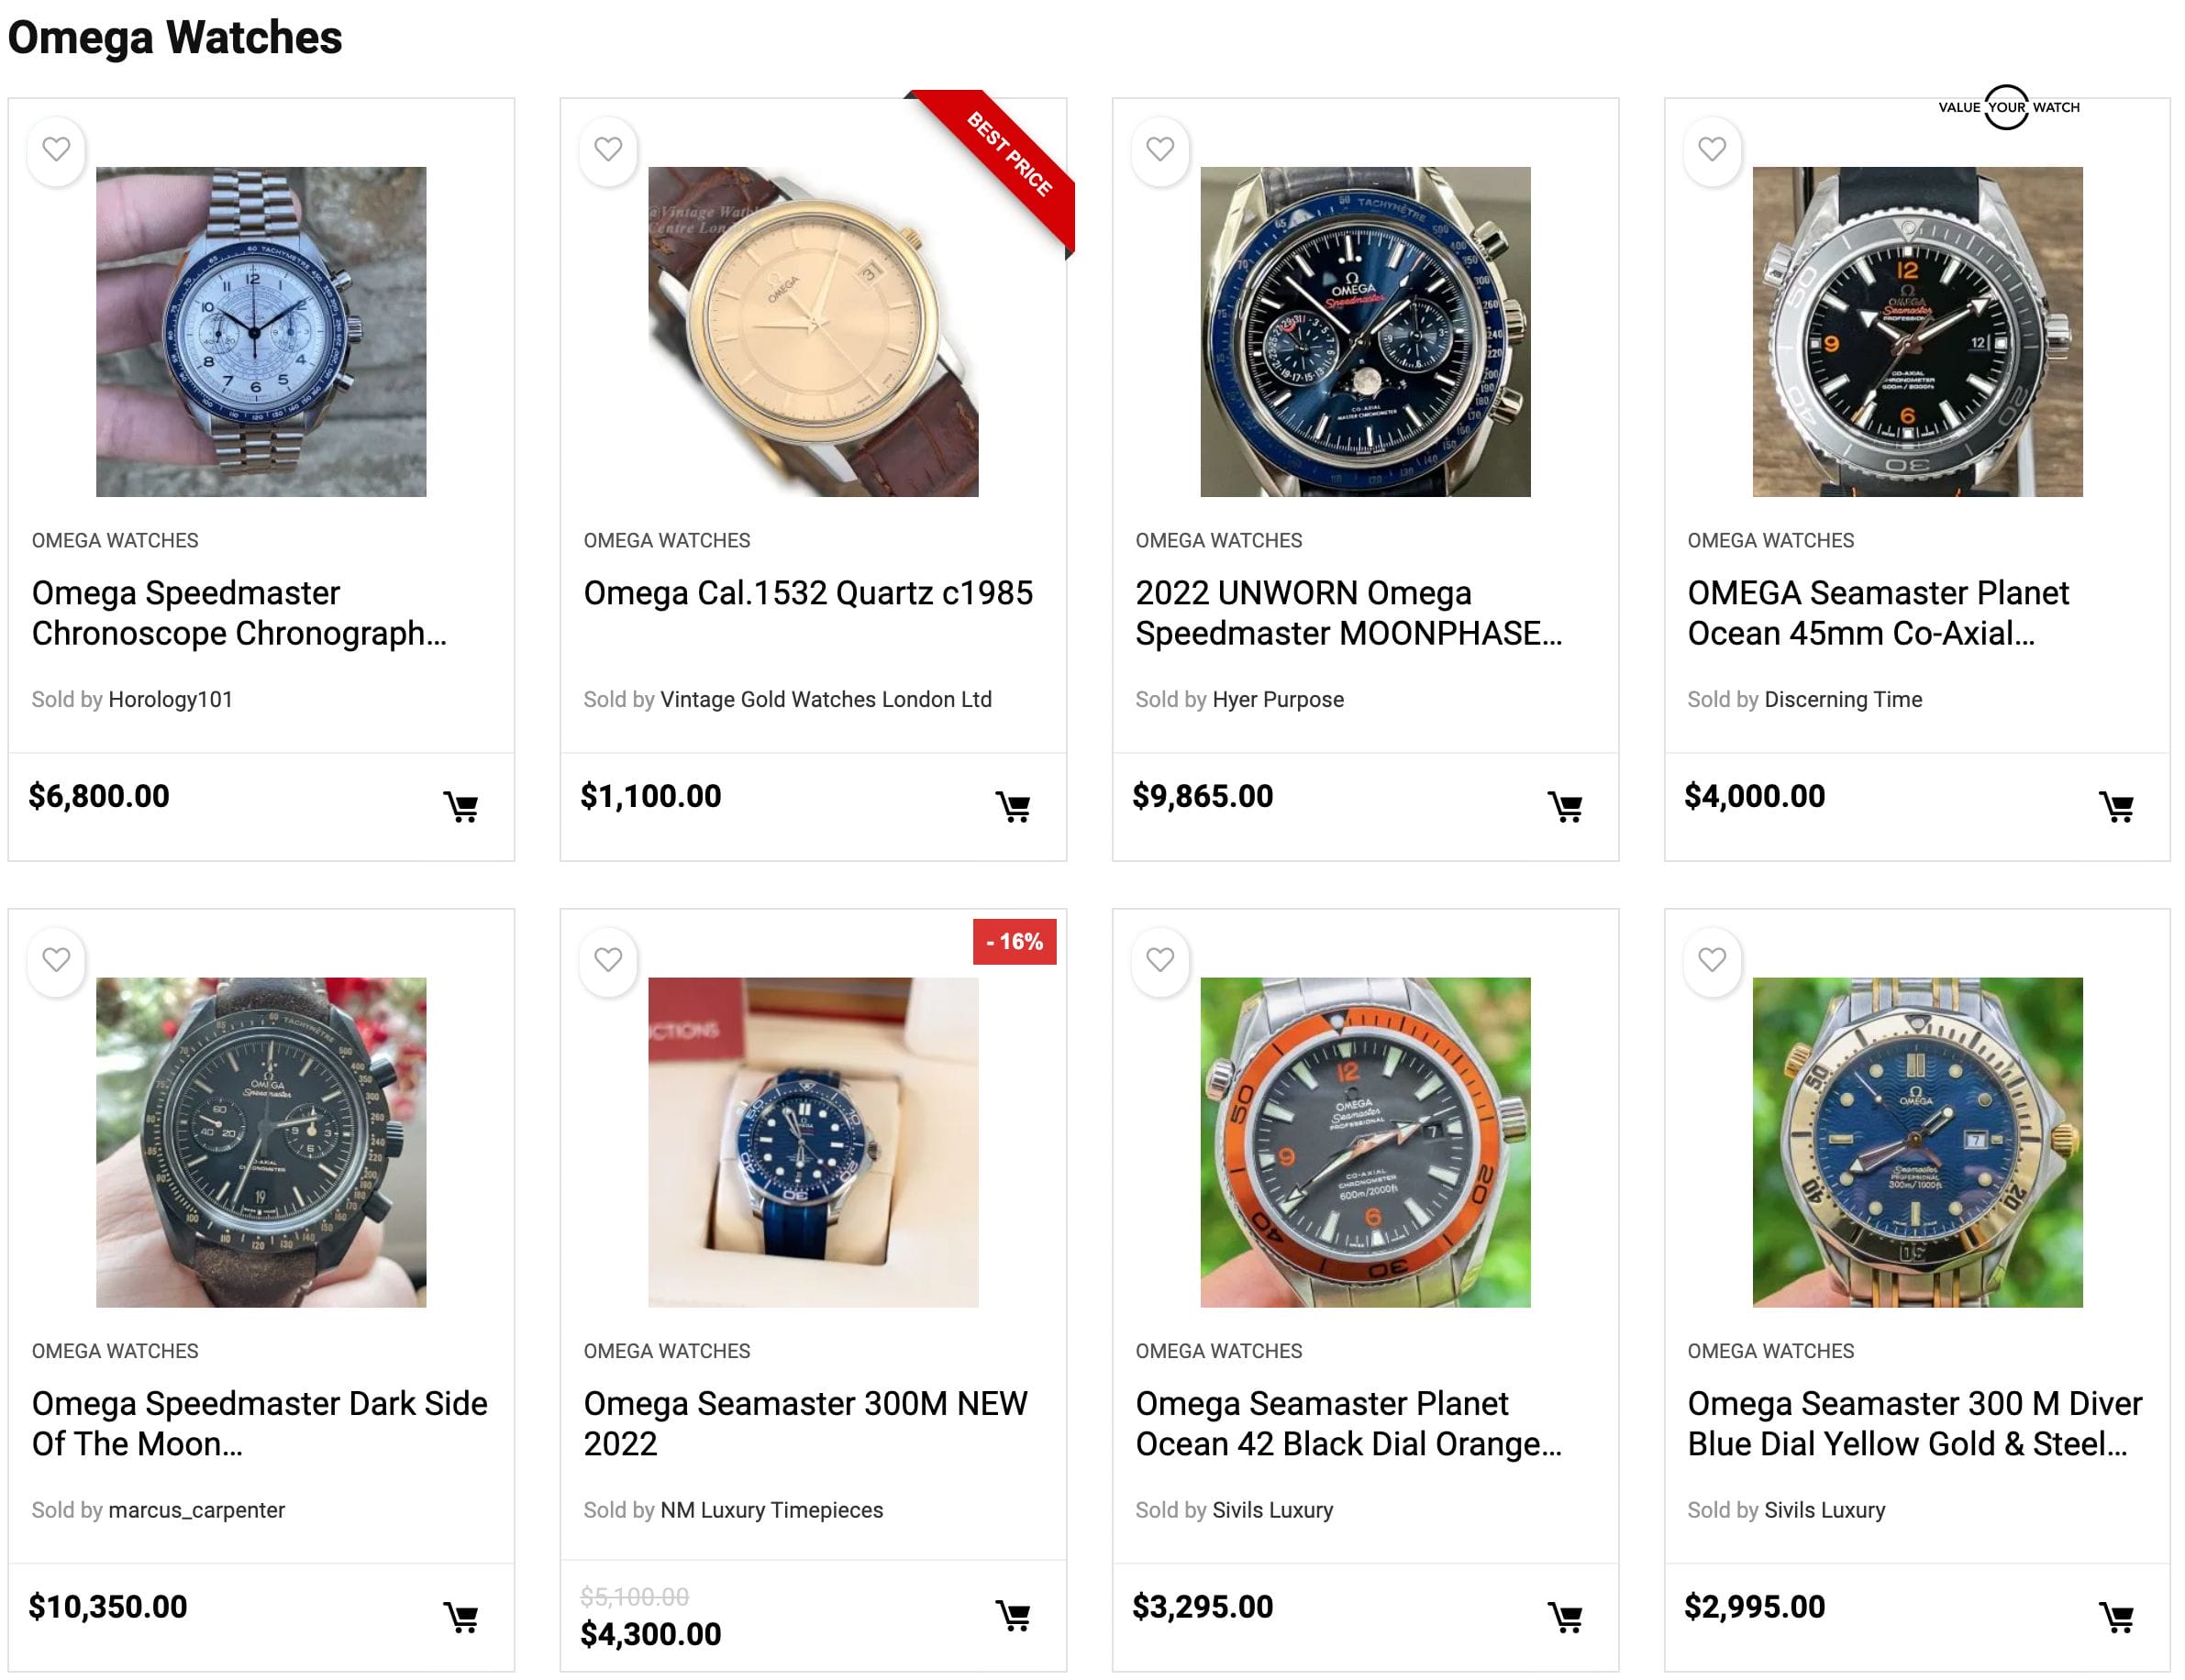The height and width of the screenshot is (1680, 2185).
Task: Add Dark Side Of The Moon to cart
Action: (461, 1617)
